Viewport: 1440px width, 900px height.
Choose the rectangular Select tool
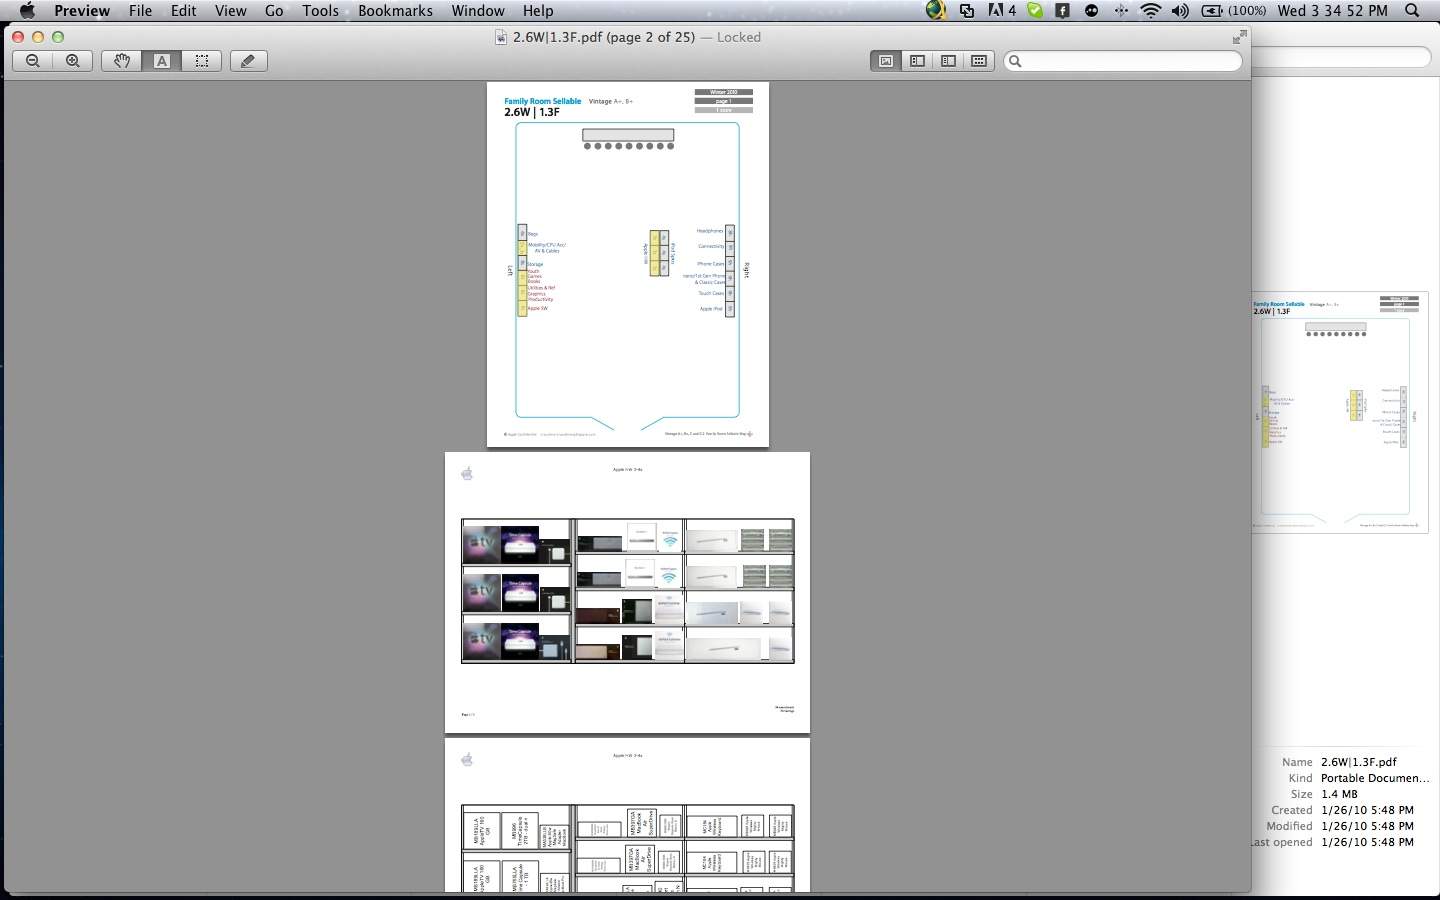[x=202, y=61]
